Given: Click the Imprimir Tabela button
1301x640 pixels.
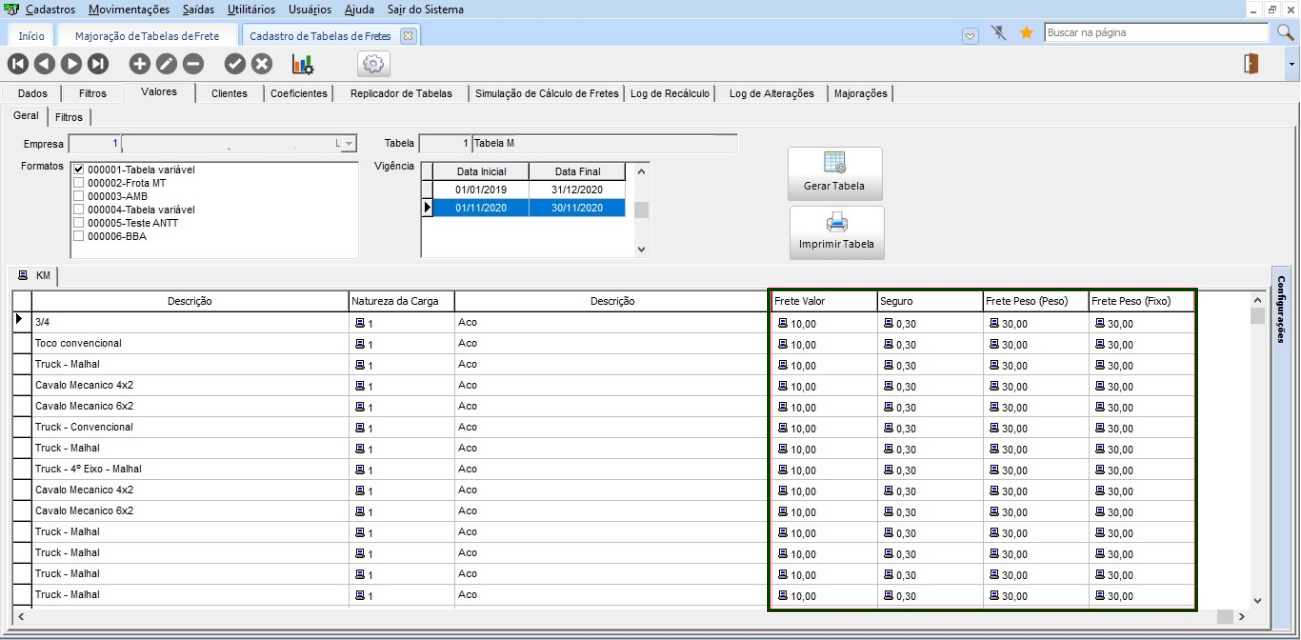Looking at the screenshot, I should pyautogui.click(x=836, y=232).
